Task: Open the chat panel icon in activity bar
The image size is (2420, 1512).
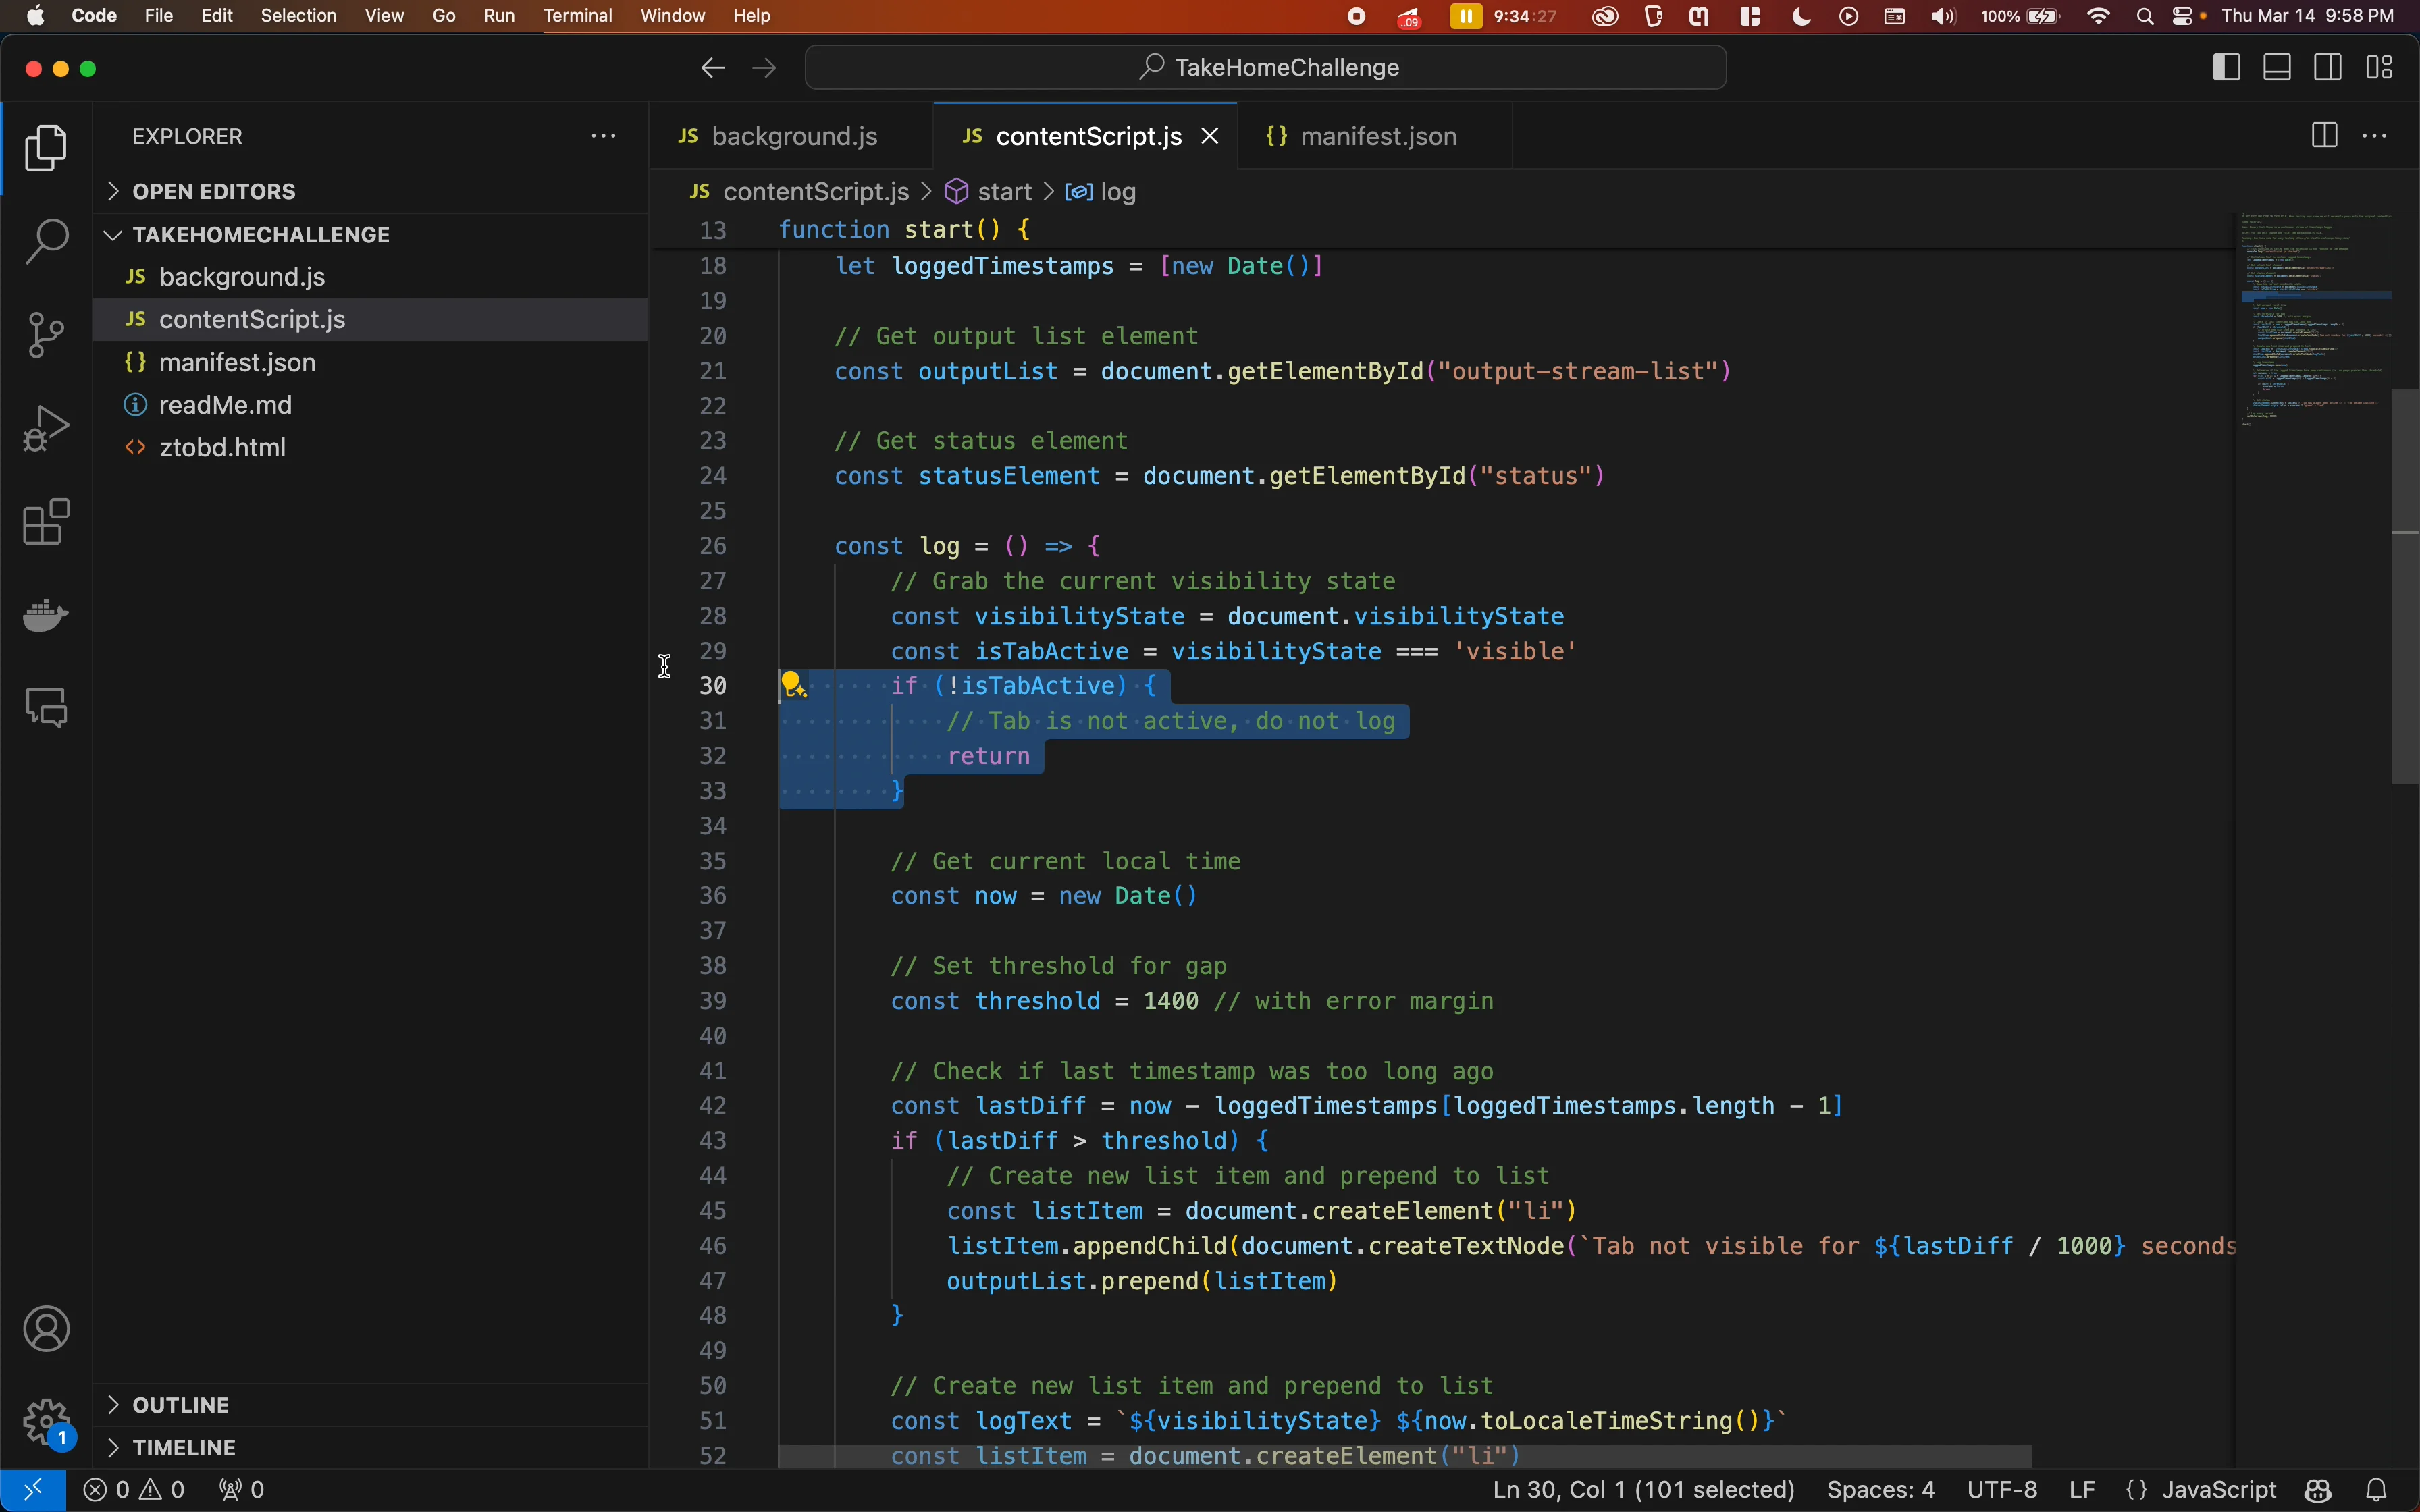Action: click(46, 707)
